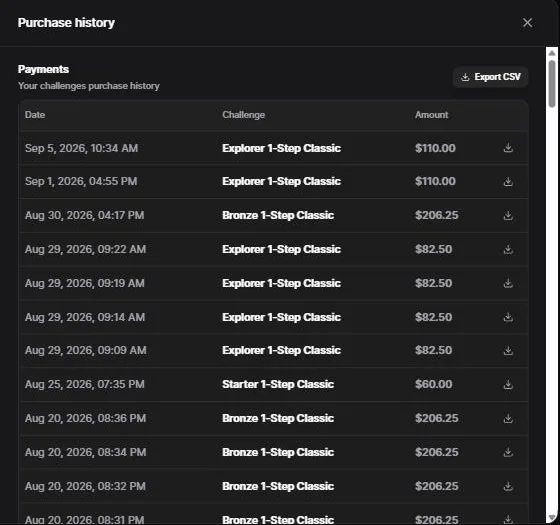560x525 pixels.
Task: Download receipt for Aug 30, 04:17 PM payment
Action: (x=508, y=215)
